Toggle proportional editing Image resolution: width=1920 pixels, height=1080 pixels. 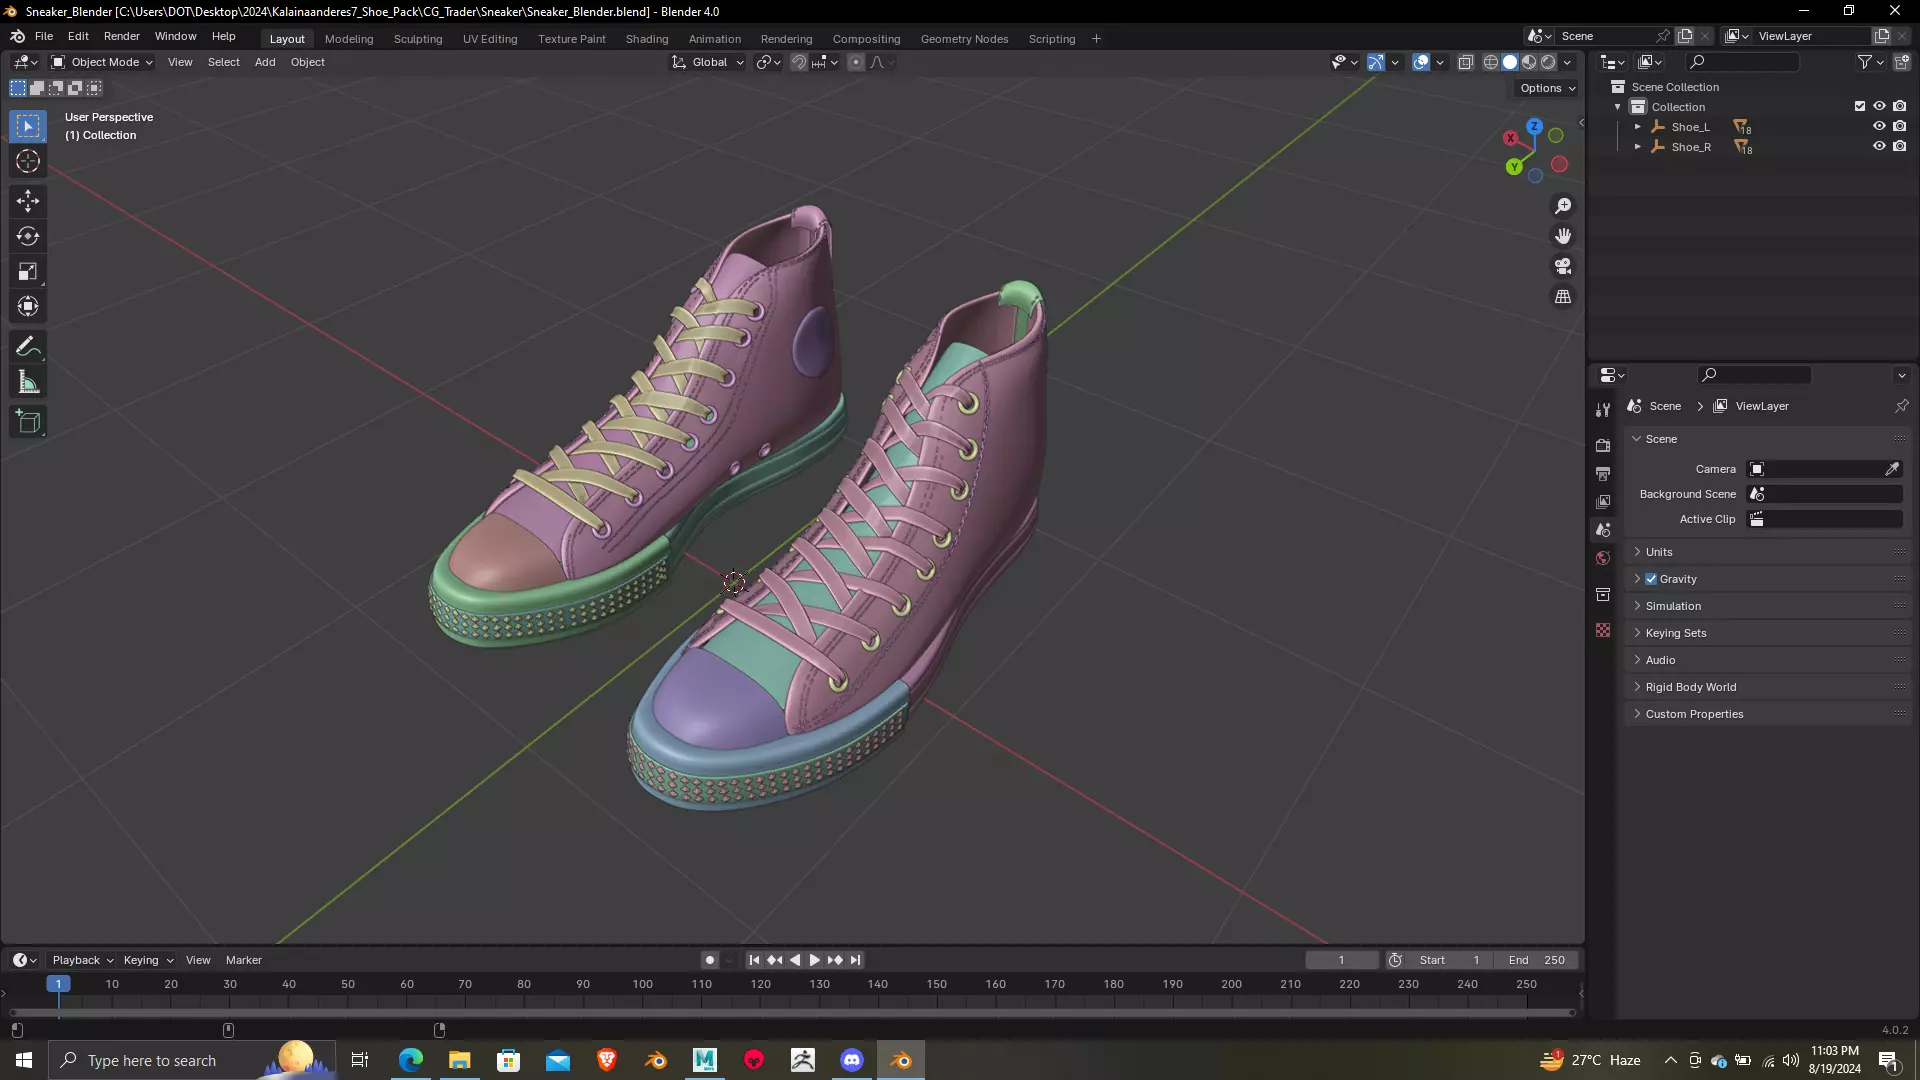pos(856,62)
